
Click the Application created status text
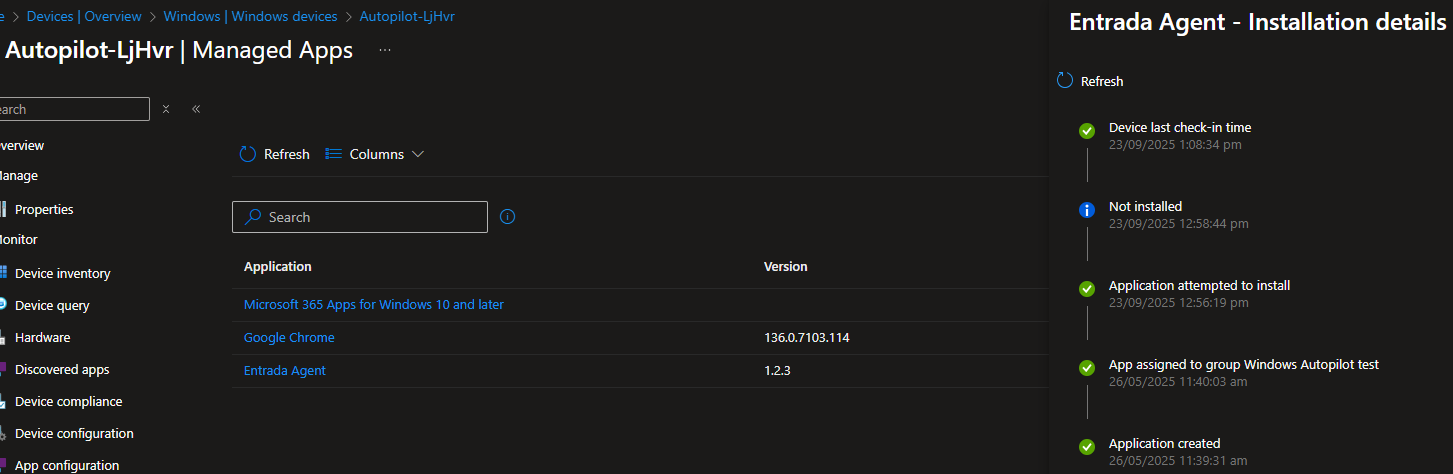coord(1165,443)
